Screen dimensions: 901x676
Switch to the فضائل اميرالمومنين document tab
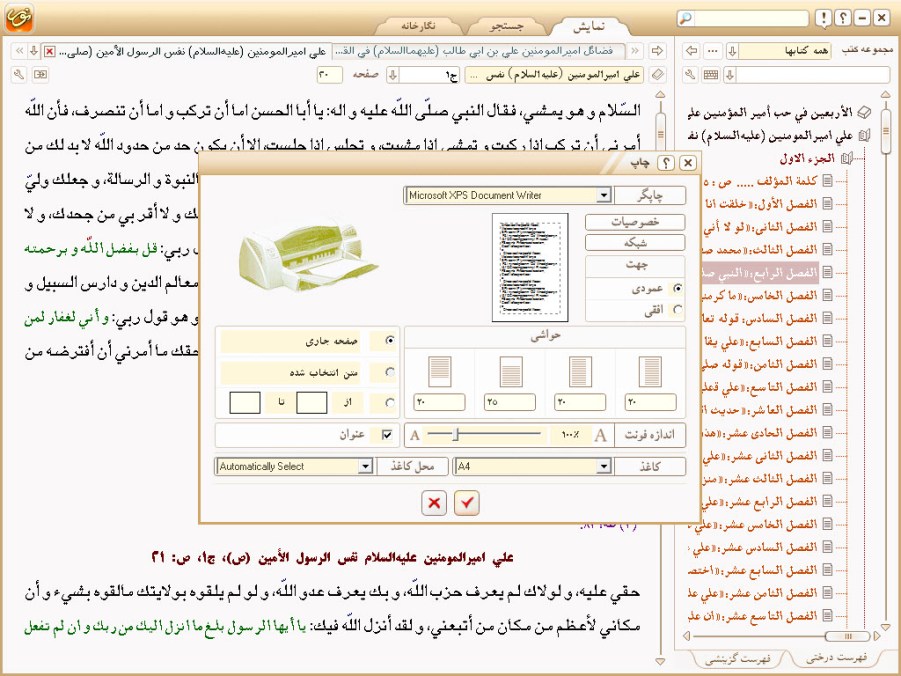(476, 51)
